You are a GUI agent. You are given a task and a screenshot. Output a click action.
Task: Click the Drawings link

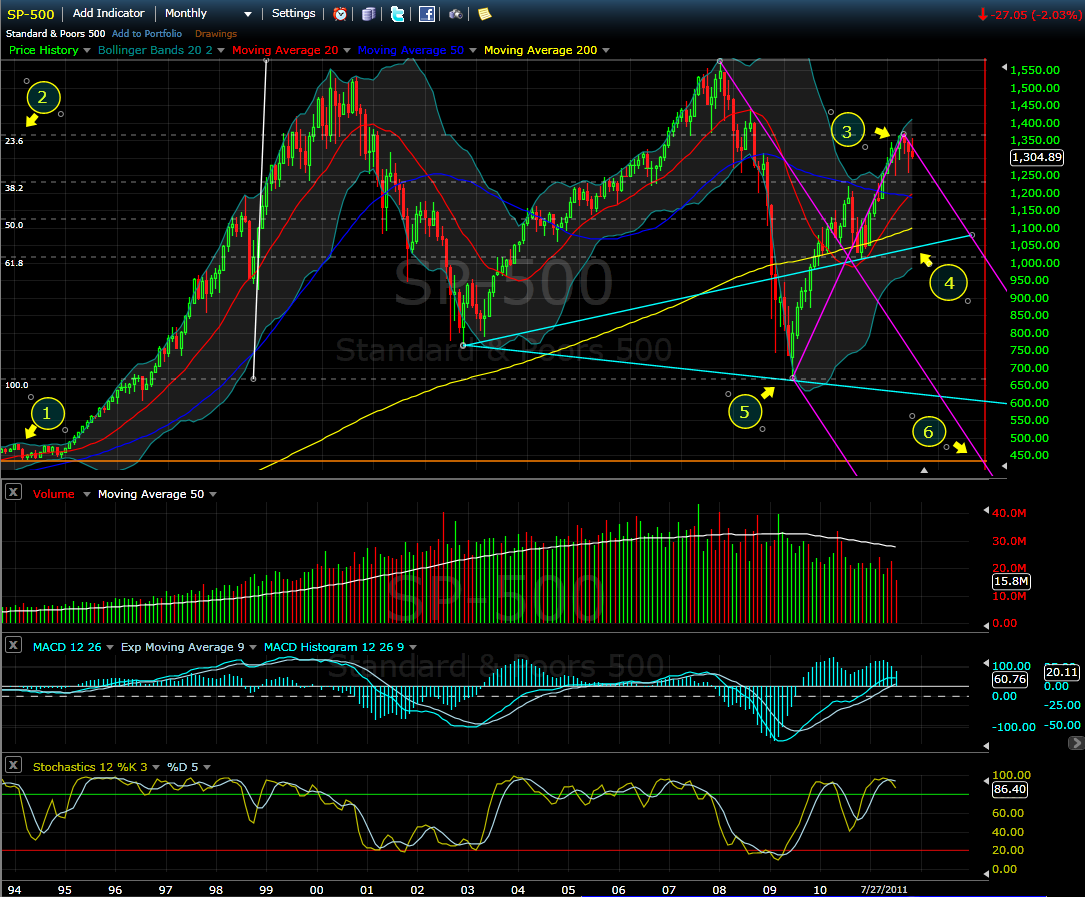[x=216, y=33]
